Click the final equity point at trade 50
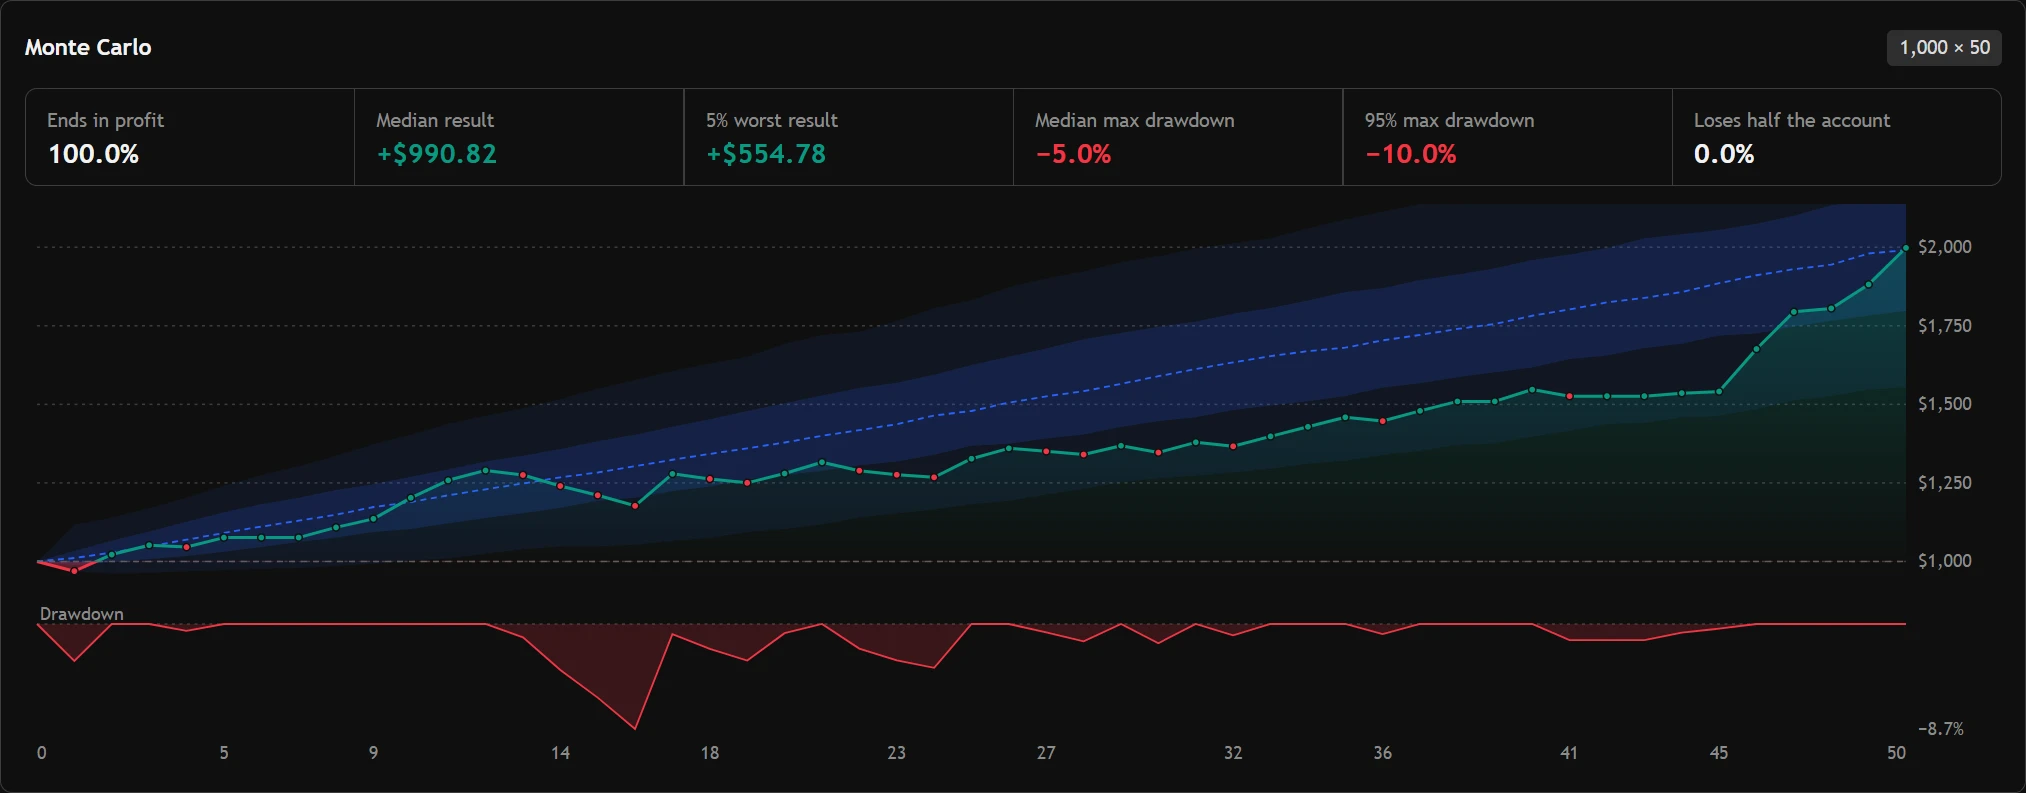The image size is (2026, 793). coord(1906,247)
